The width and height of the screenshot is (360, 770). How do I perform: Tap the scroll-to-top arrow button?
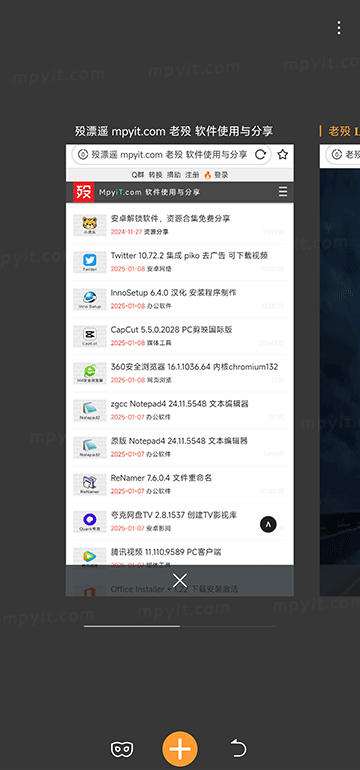[x=268, y=524]
